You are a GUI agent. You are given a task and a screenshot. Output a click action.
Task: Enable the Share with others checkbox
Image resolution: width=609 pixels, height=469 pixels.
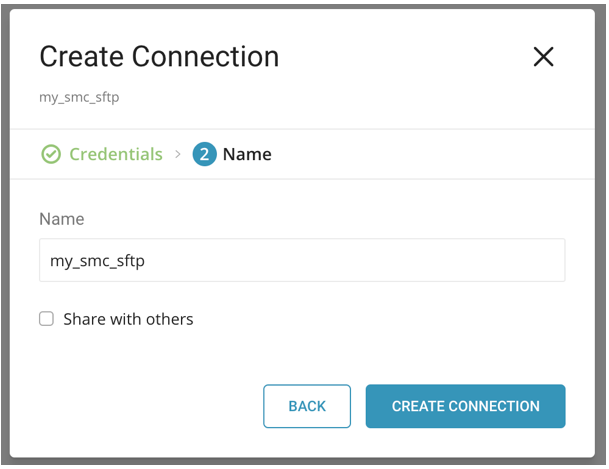[46, 319]
